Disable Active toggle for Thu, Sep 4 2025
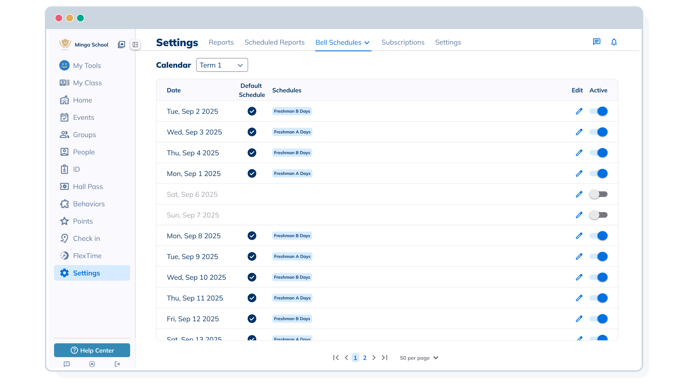This screenshot has height=387, width=688. (x=599, y=153)
